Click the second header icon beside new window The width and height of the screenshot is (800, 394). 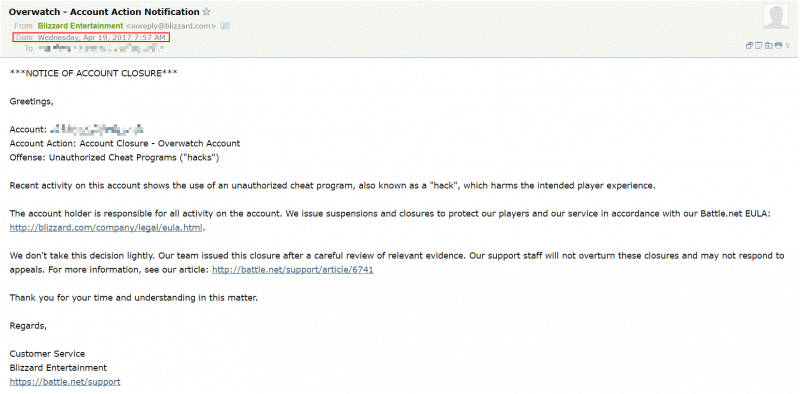tap(758, 46)
